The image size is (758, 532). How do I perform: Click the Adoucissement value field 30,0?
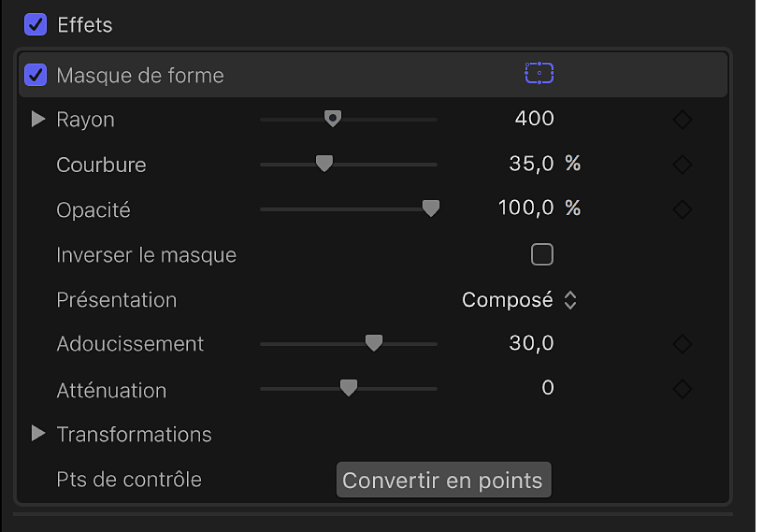(531, 343)
